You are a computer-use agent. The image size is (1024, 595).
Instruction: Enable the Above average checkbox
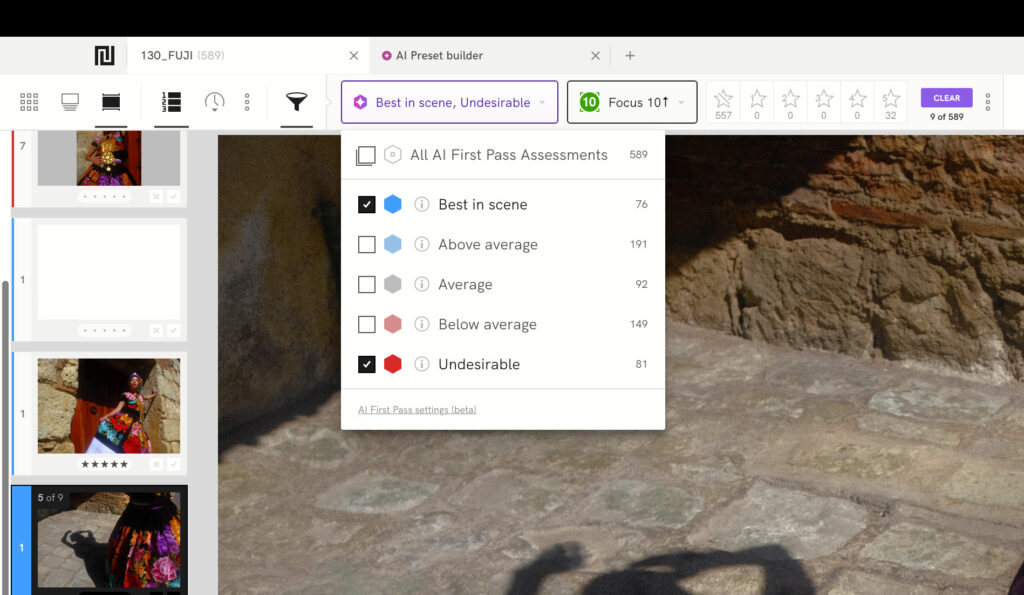click(x=367, y=244)
